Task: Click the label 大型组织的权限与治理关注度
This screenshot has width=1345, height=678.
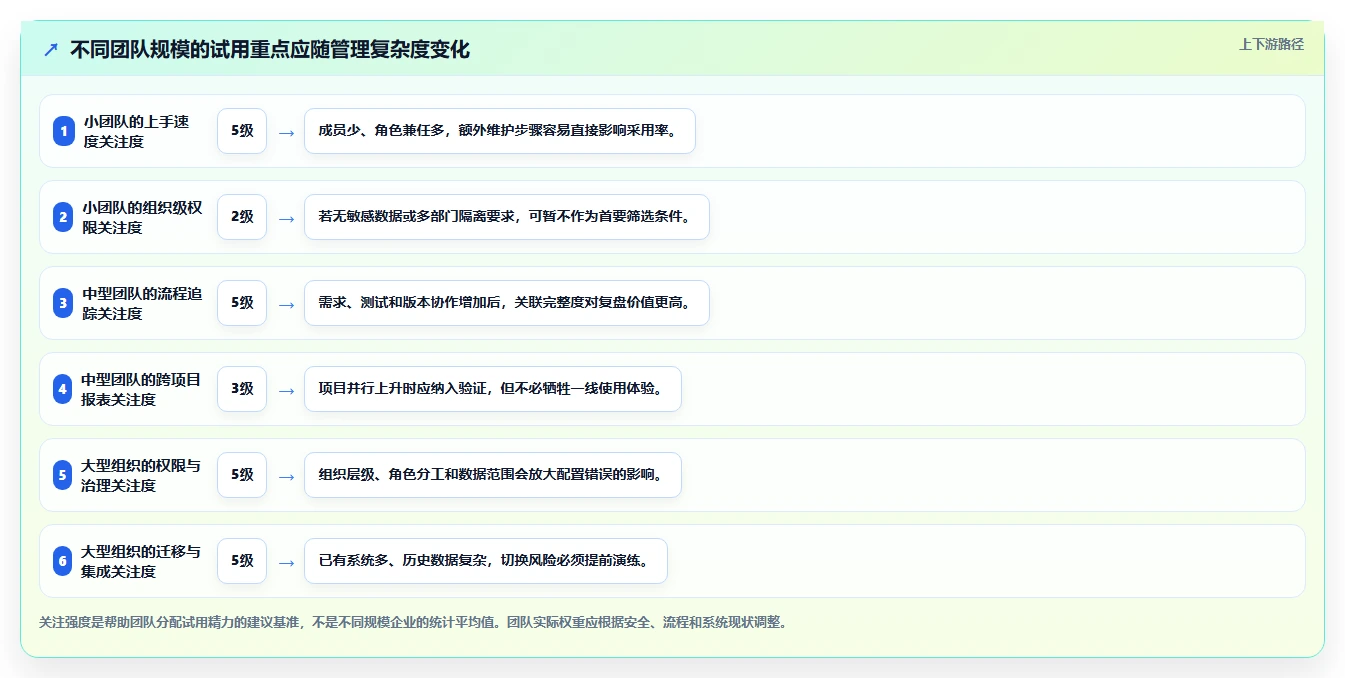Action: (142, 475)
